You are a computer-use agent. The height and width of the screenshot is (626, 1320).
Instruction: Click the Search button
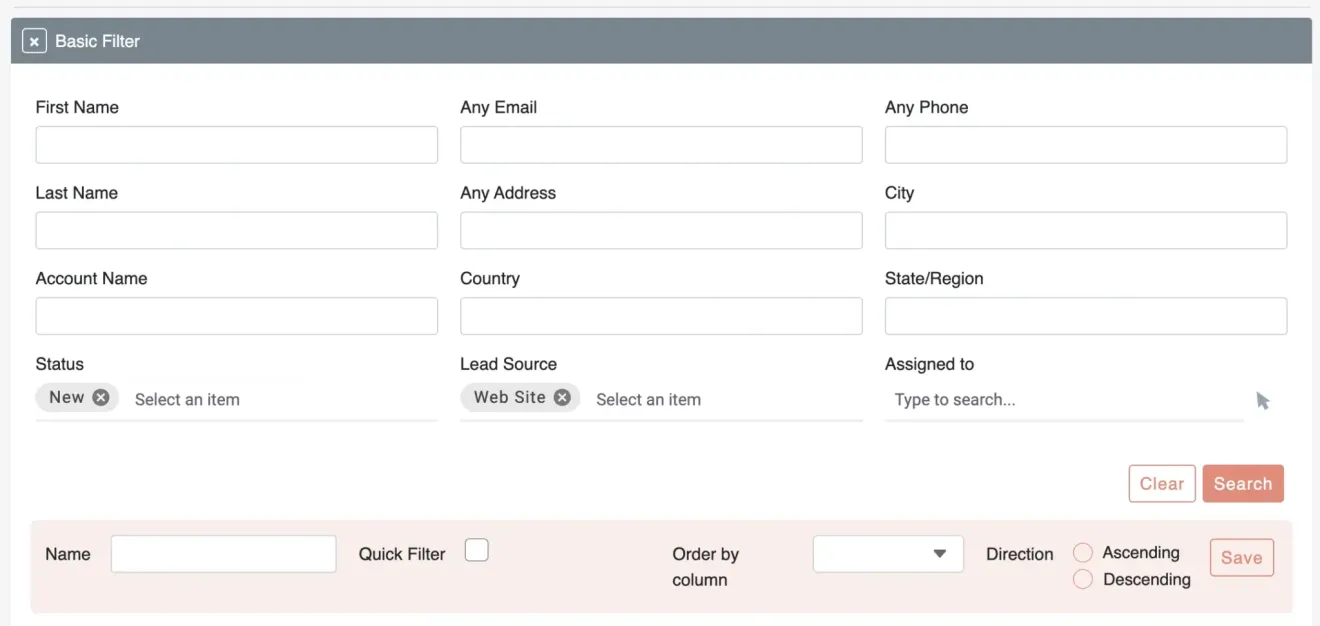pos(1243,483)
